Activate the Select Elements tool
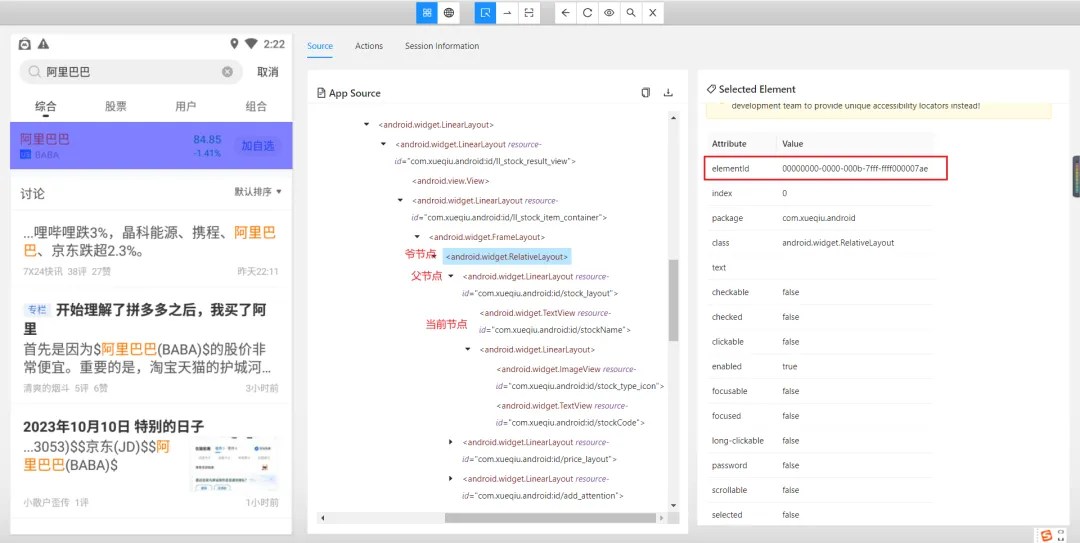 pos(486,12)
